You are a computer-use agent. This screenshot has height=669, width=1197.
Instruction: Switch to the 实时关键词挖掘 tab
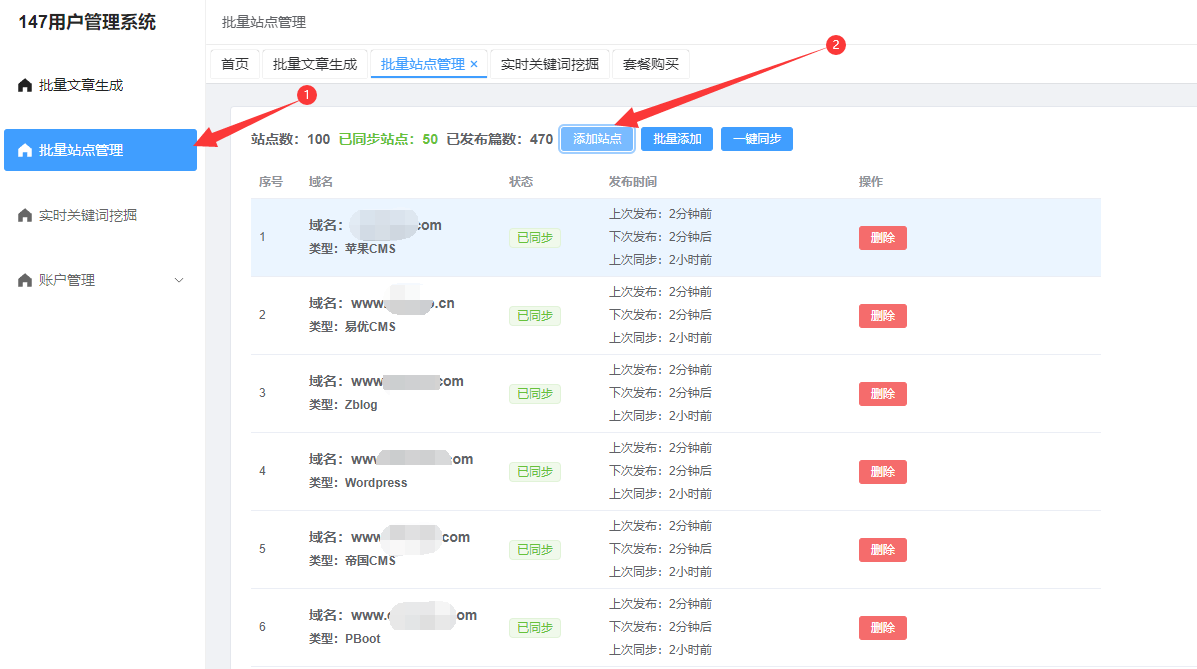pos(550,64)
